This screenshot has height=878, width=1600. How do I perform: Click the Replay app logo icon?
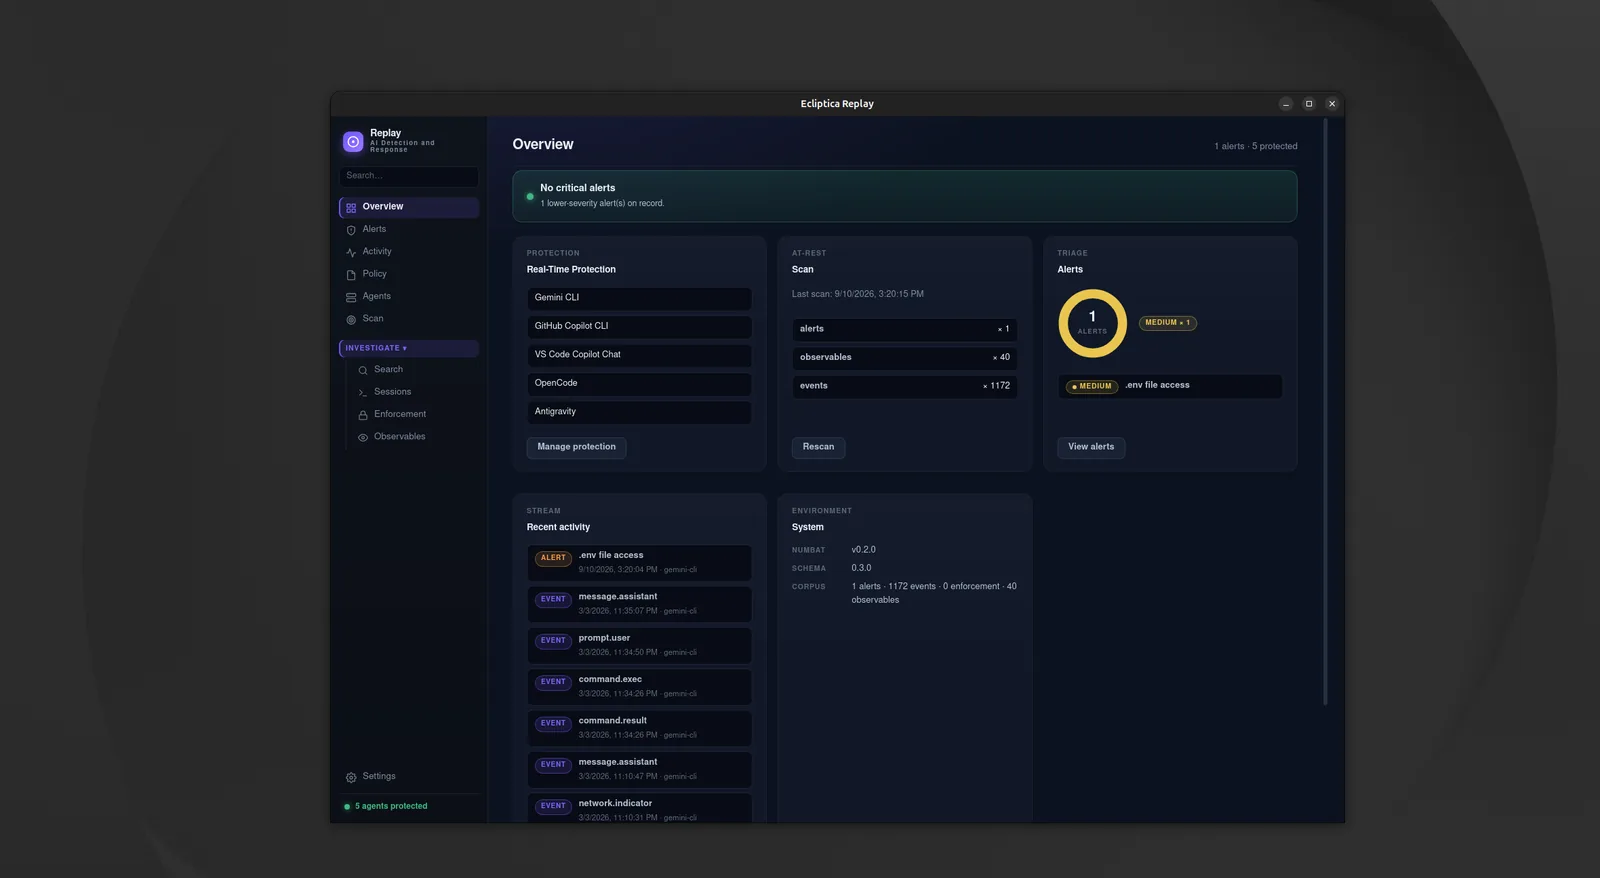pyautogui.click(x=353, y=142)
